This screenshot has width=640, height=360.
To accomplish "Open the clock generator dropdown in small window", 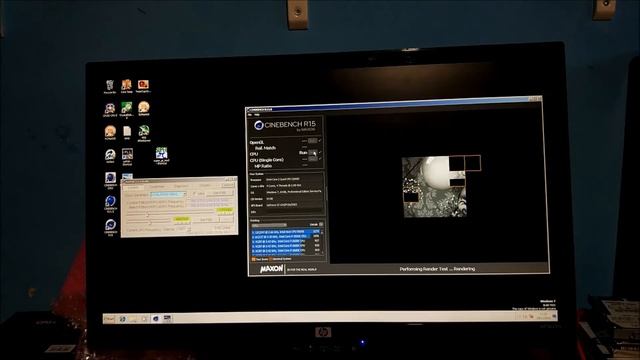I will [x=168, y=194].
